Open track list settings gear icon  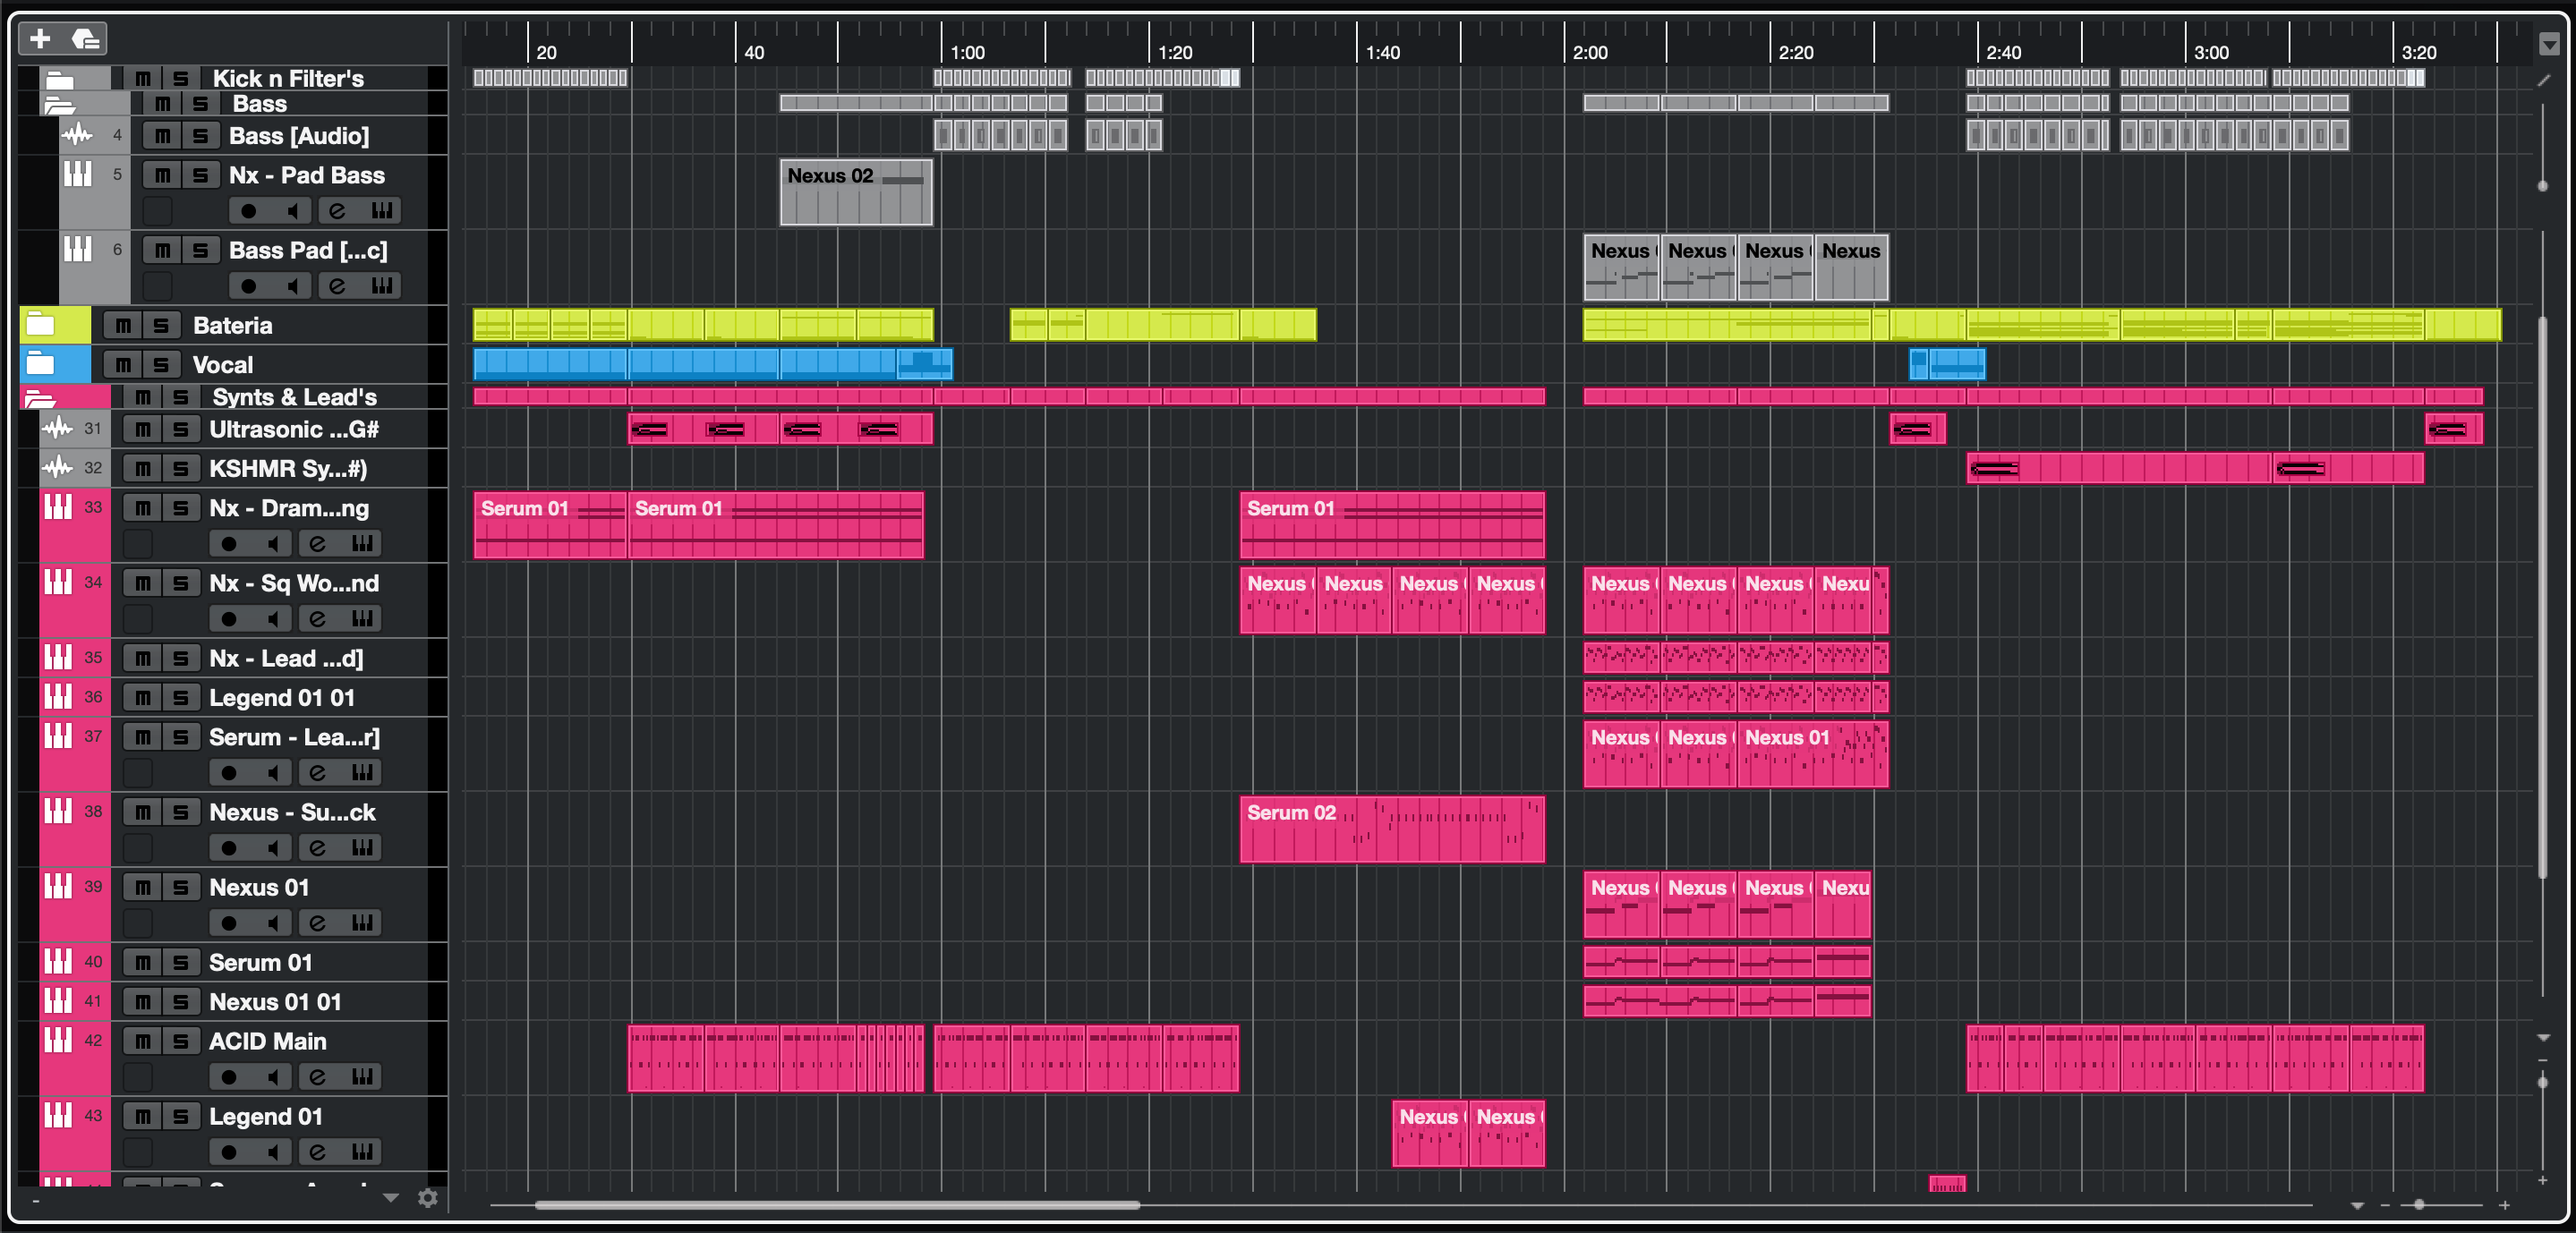point(428,1198)
